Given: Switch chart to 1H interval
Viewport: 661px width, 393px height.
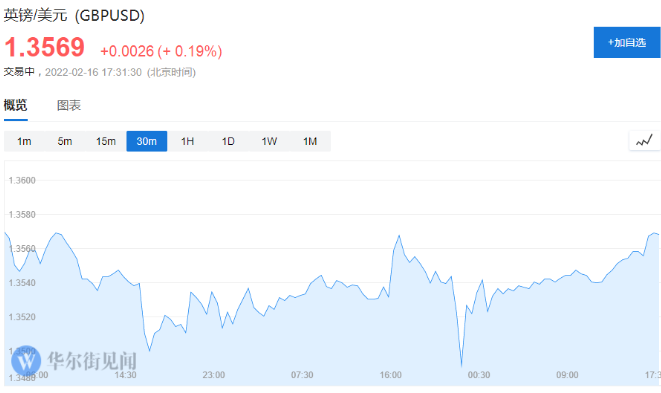Looking at the screenshot, I should (188, 141).
